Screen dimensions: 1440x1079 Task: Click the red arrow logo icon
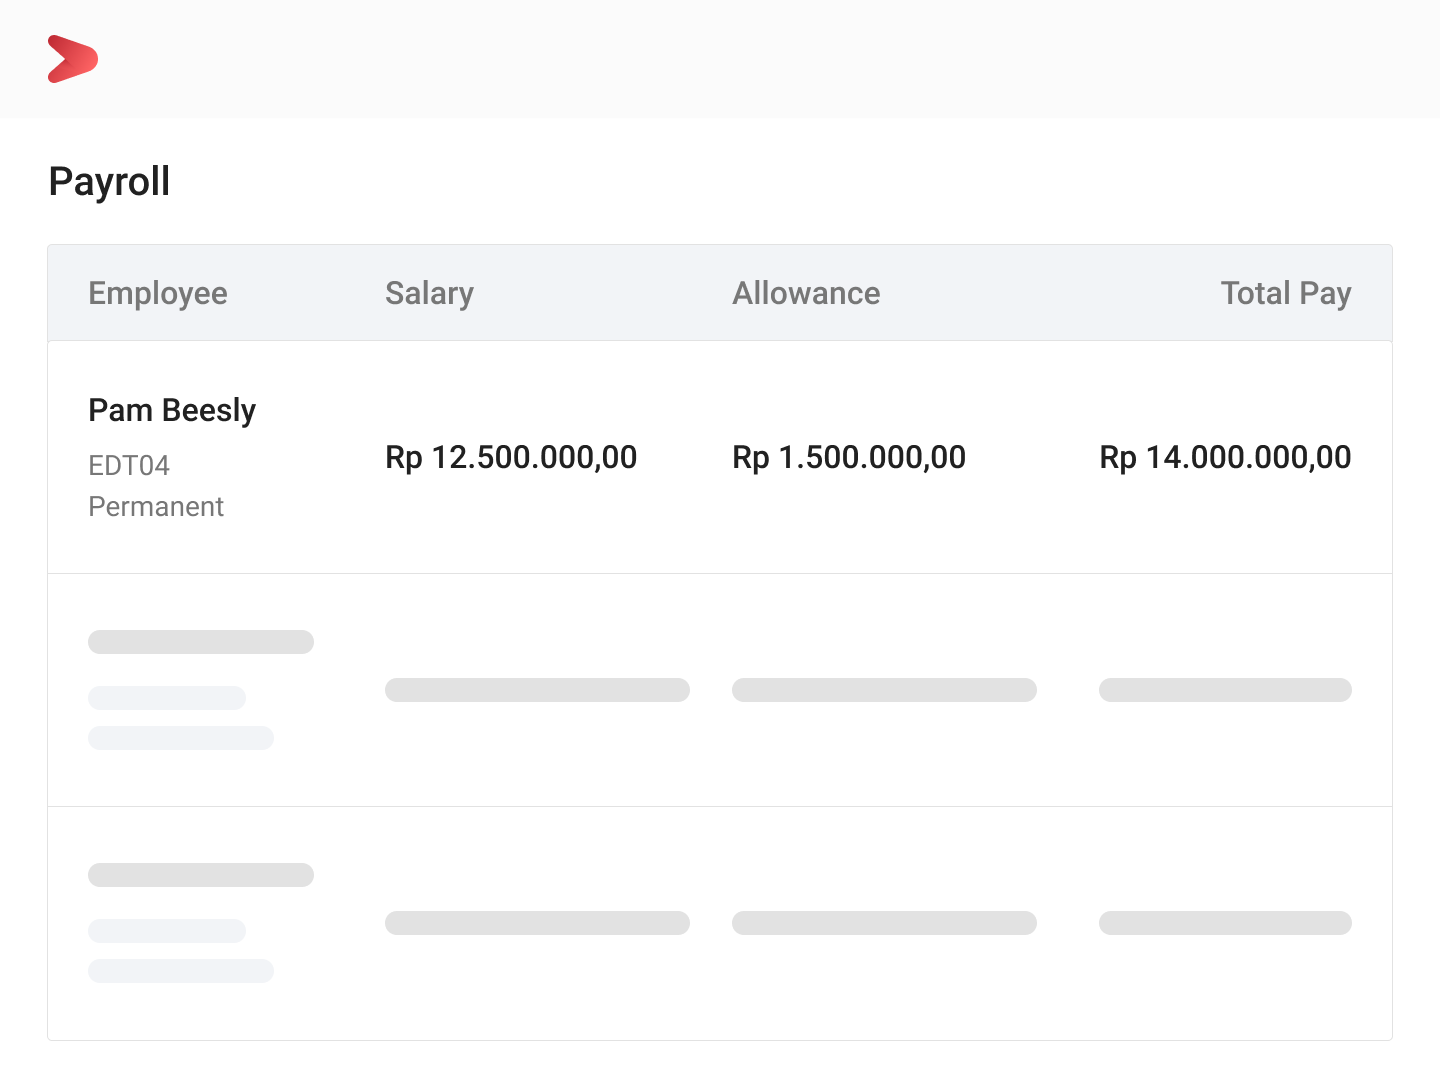click(x=73, y=59)
